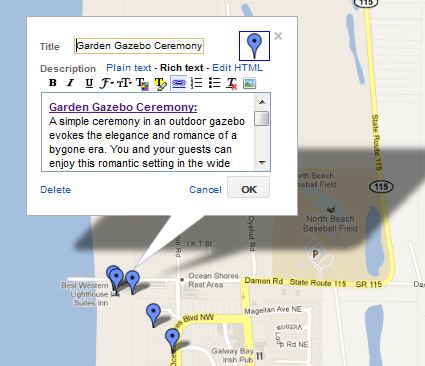Image resolution: width=425 pixels, height=366 pixels.
Task: Click the Garden Gazebo Ceremony heading link
Action: pos(123,107)
